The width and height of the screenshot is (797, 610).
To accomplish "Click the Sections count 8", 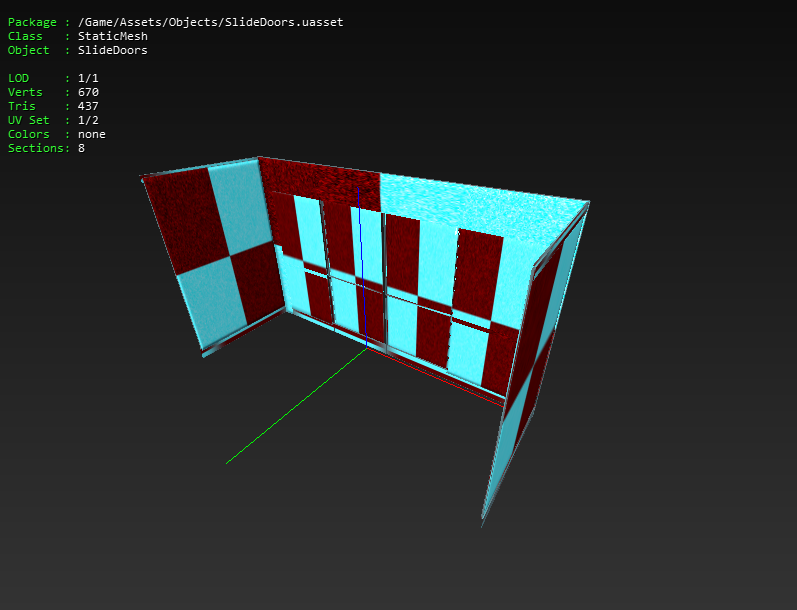I will click(x=81, y=148).
